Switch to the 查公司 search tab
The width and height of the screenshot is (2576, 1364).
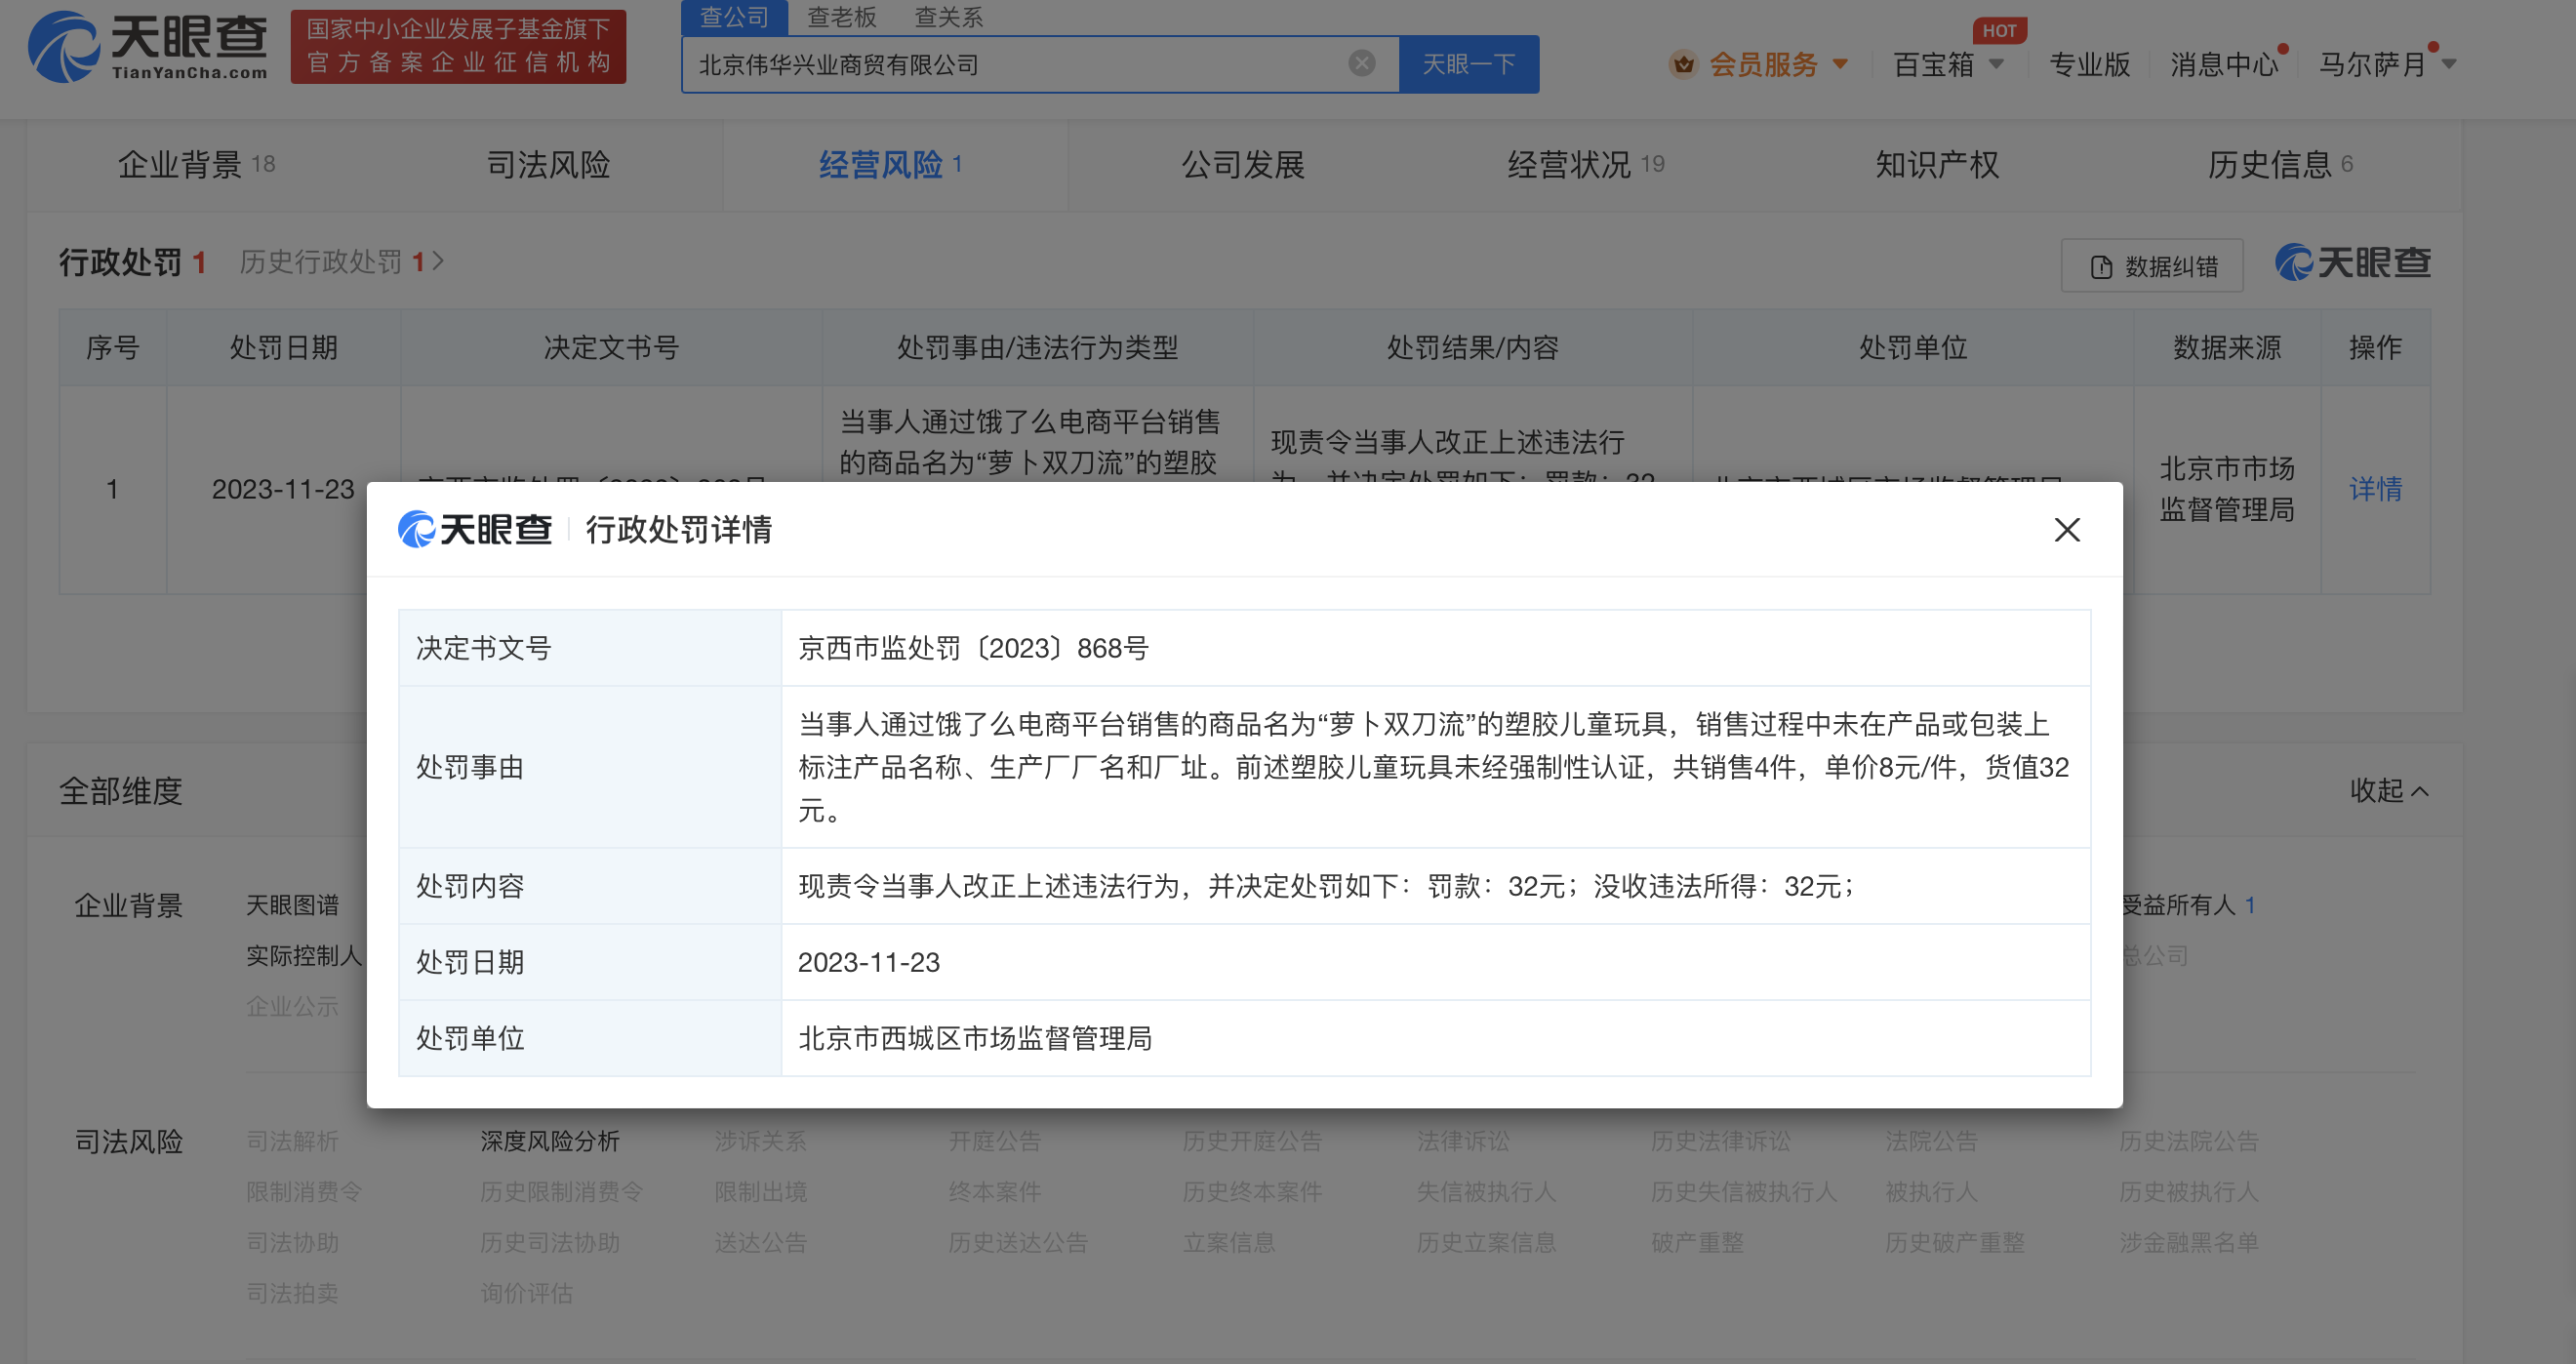(734, 17)
